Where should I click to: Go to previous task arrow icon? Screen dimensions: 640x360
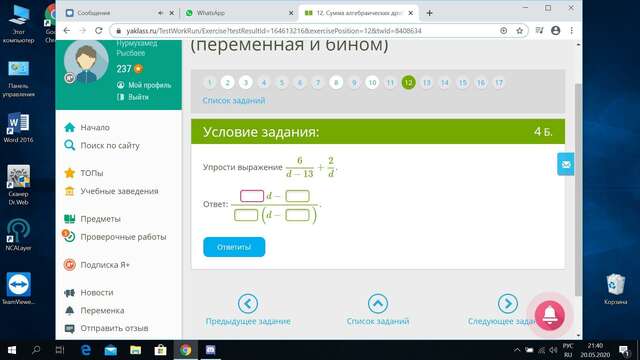[x=248, y=304]
